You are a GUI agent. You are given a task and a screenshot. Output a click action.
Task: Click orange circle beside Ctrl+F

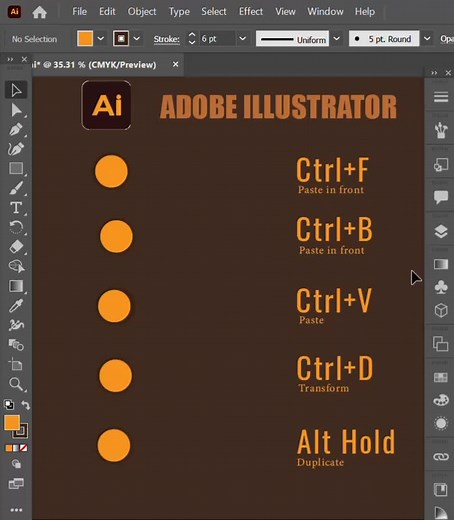pos(111,171)
